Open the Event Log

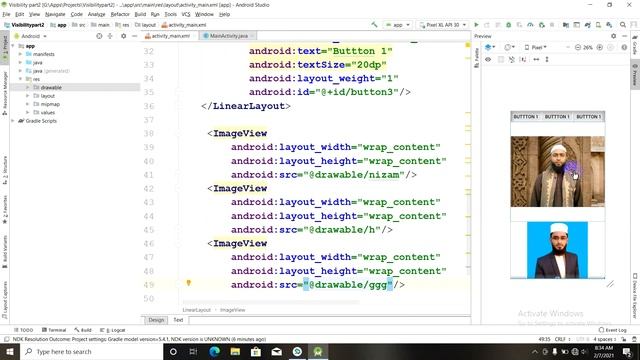click(x=613, y=330)
